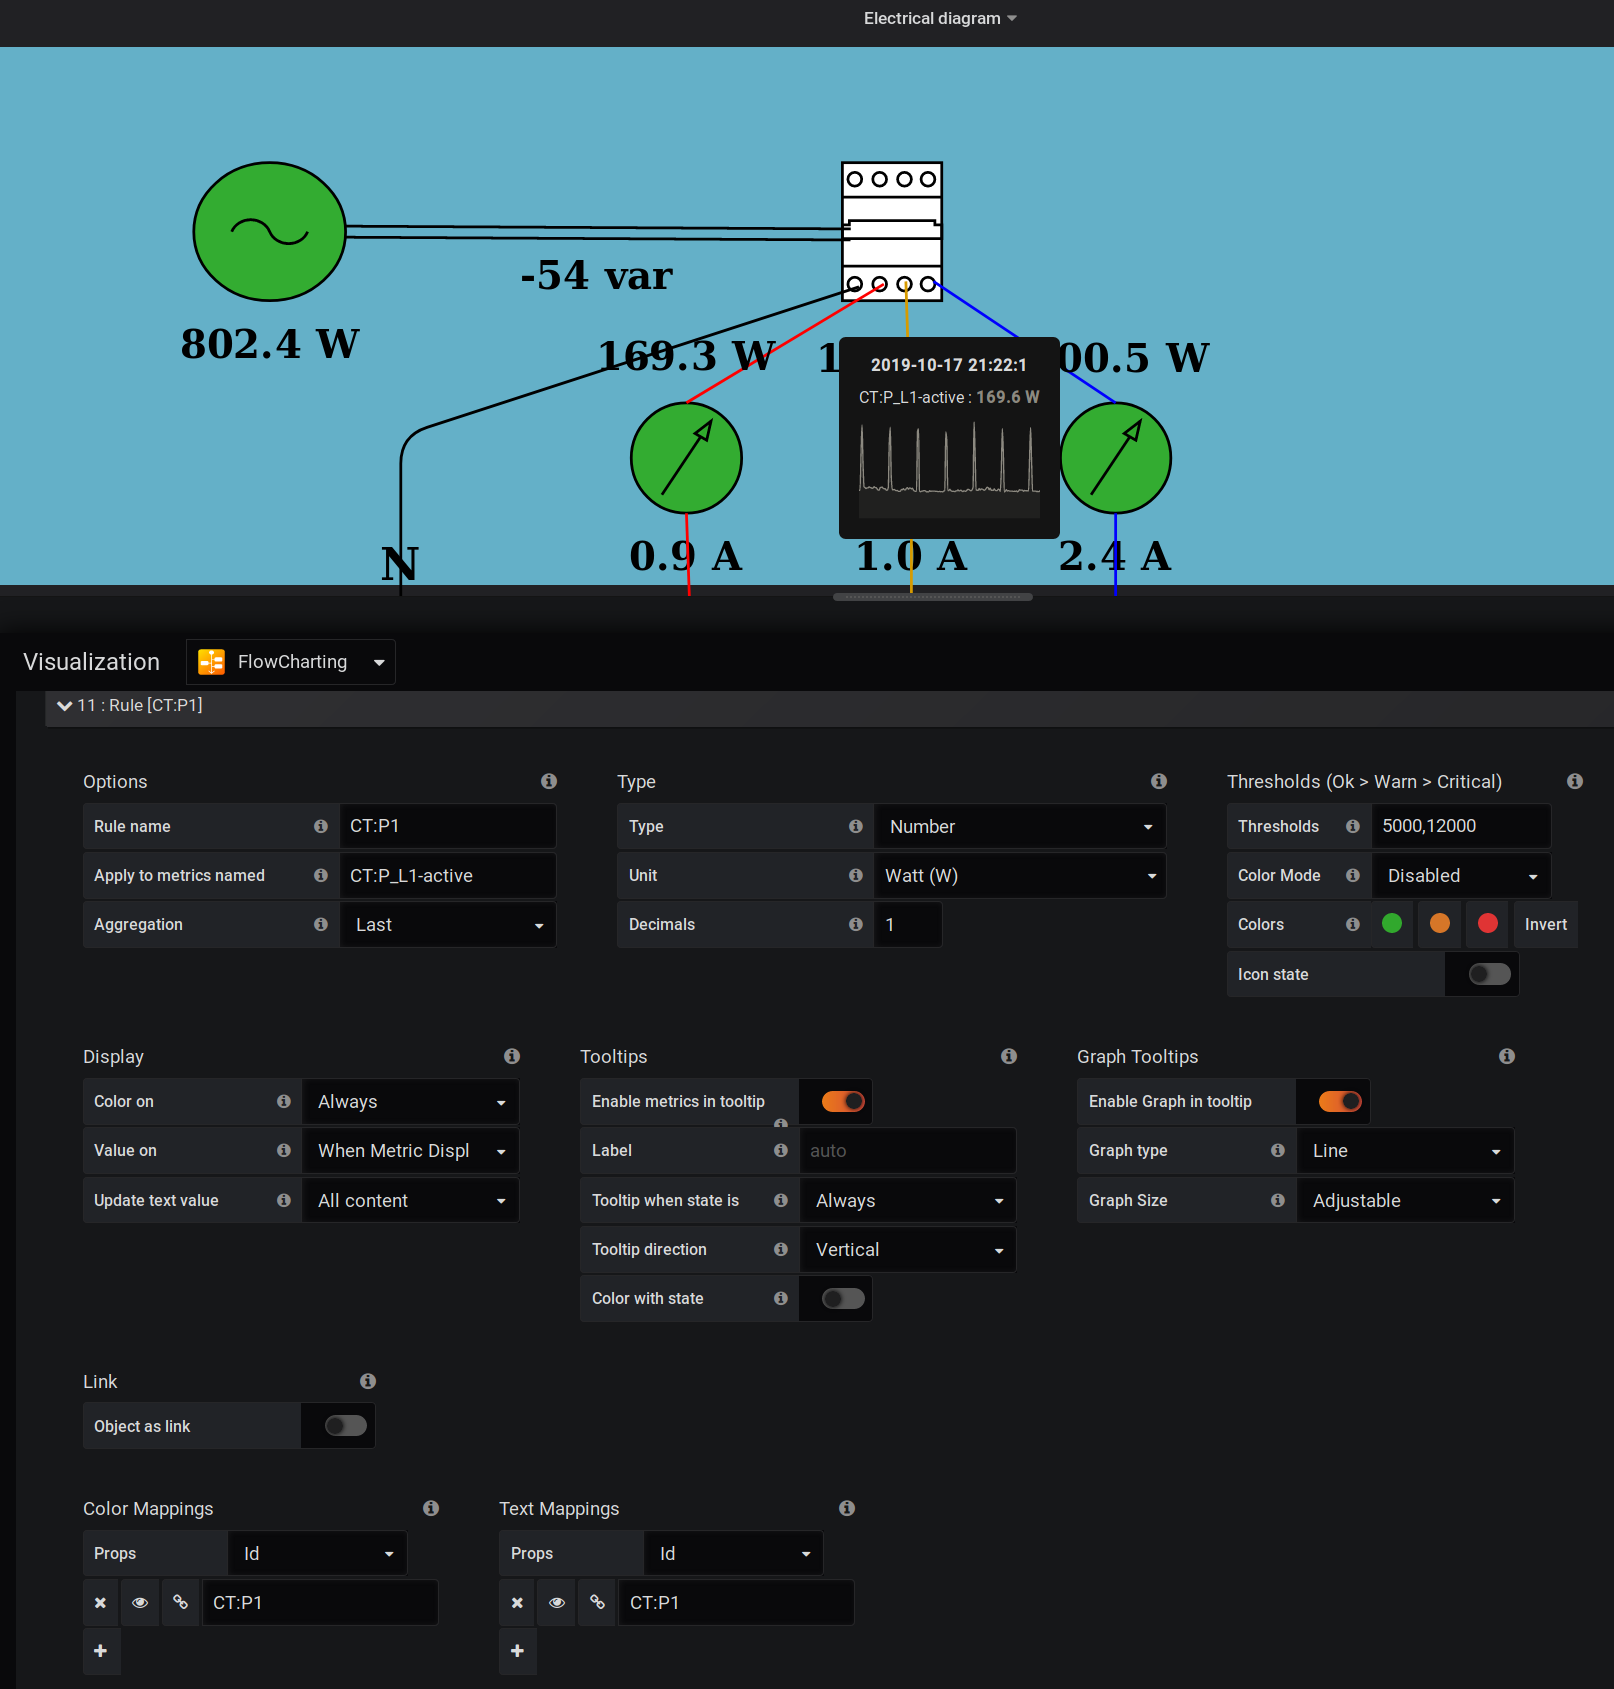Toggle visibility of the Color Mappings eye icon
The height and width of the screenshot is (1689, 1614).
(x=140, y=1602)
